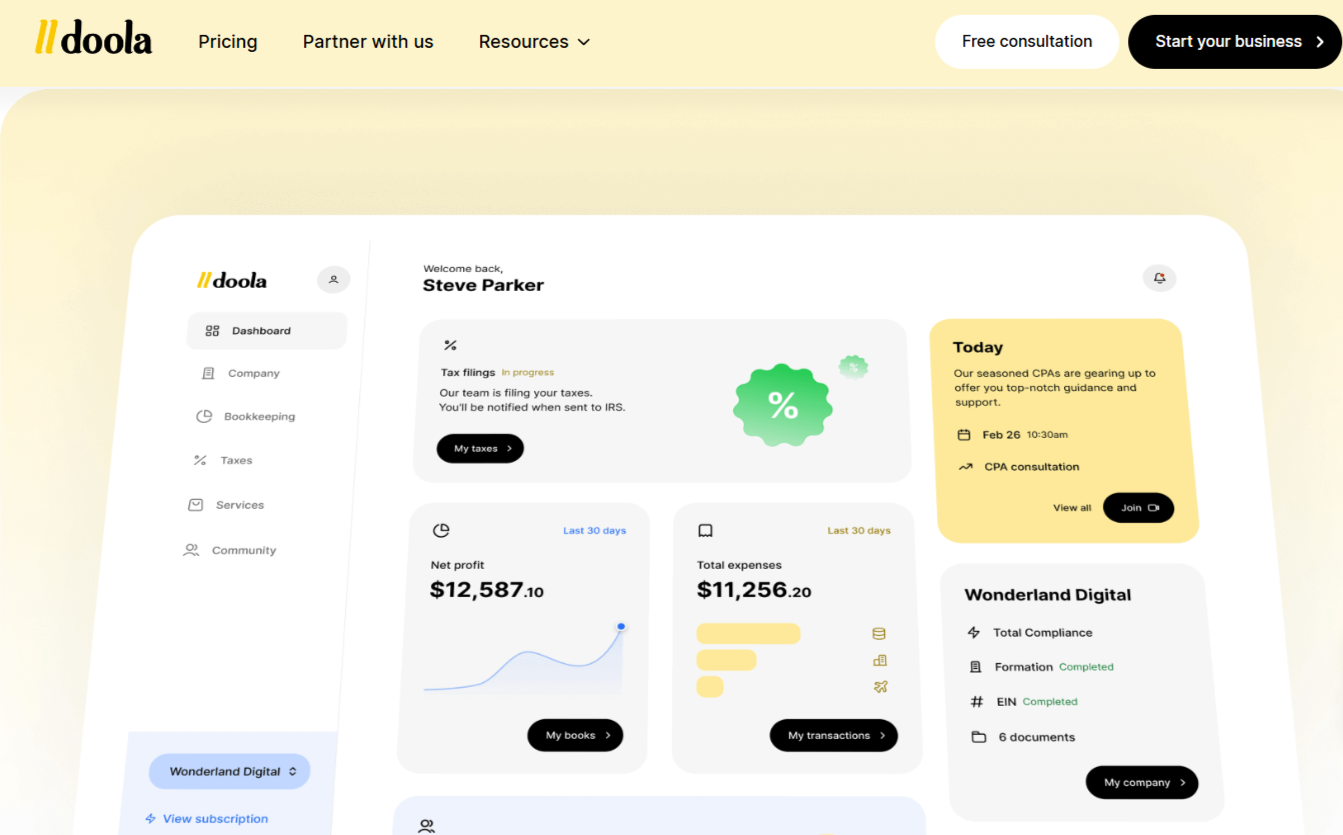
Task: Click the Bookkeeping pie chart icon
Action: [x=204, y=416]
